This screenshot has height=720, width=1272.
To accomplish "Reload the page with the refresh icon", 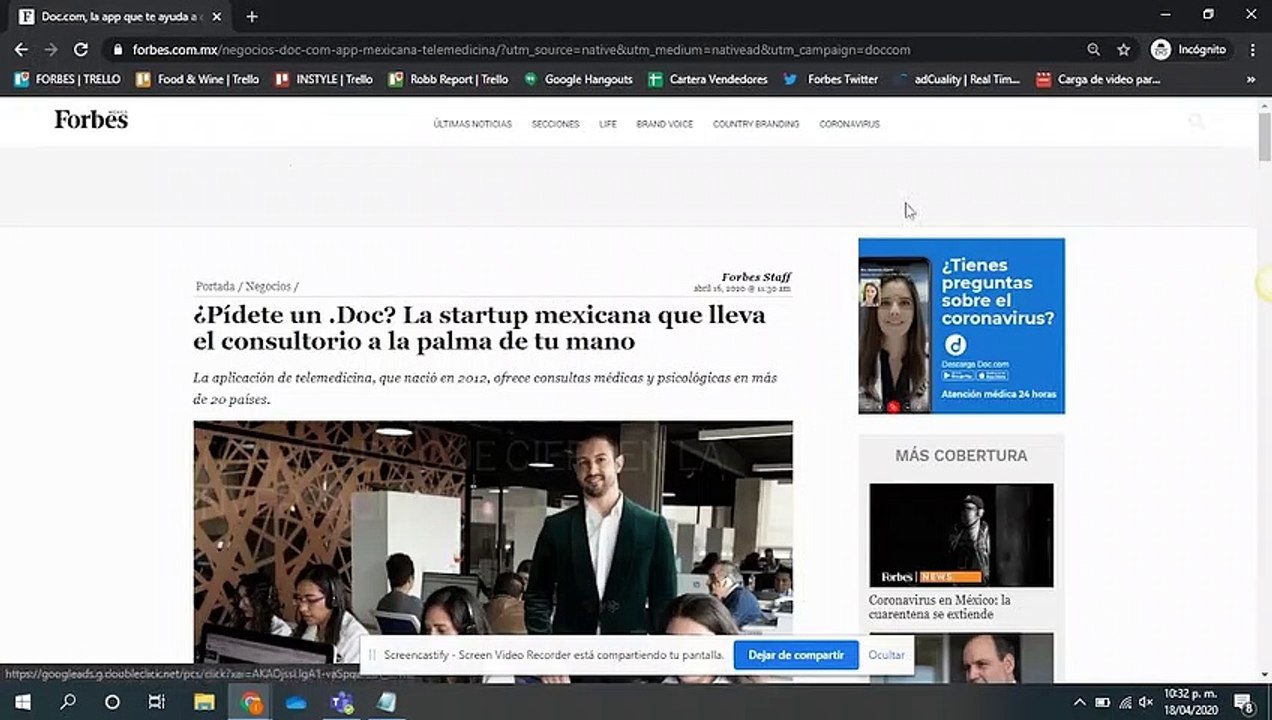I will point(81,49).
